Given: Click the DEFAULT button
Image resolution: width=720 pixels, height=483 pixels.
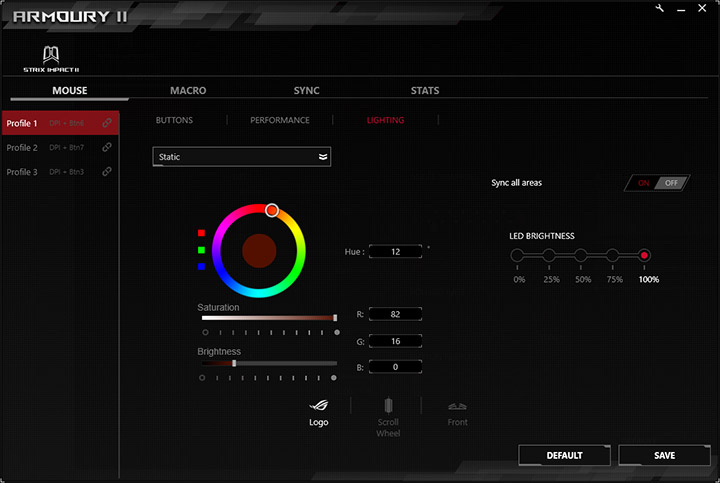Looking at the screenshot, I should click(564, 455).
